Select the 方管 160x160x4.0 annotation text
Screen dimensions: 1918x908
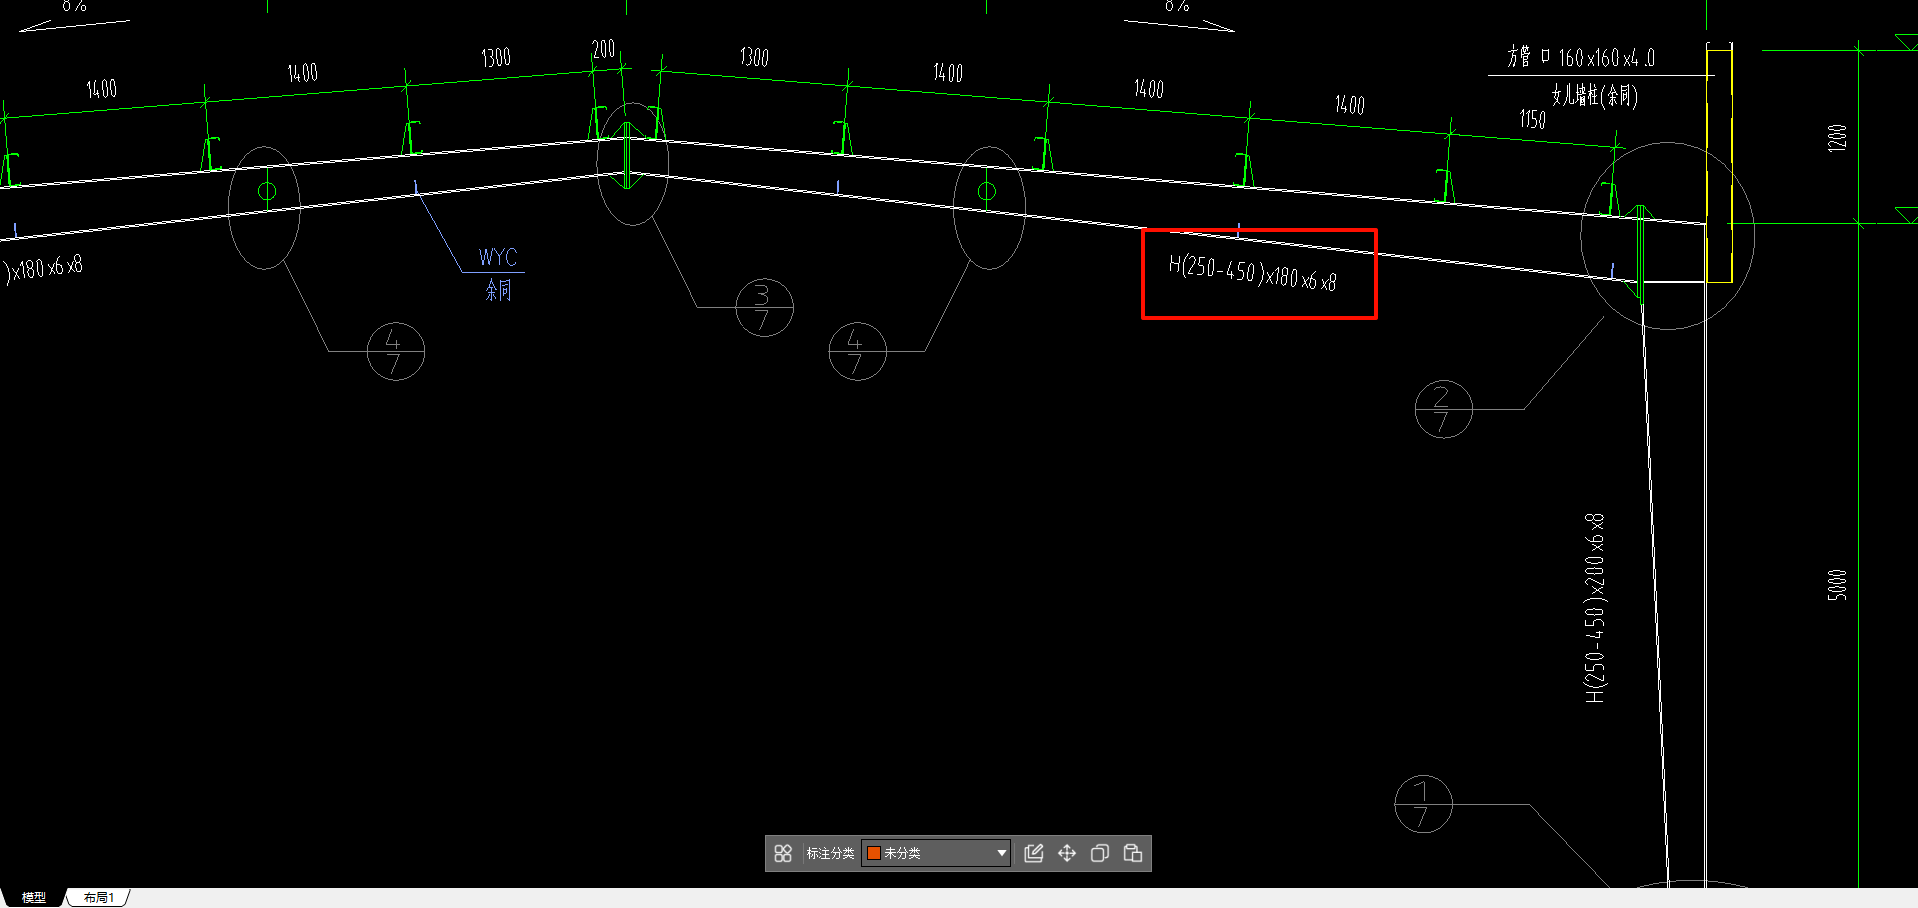coord(1581,57)
